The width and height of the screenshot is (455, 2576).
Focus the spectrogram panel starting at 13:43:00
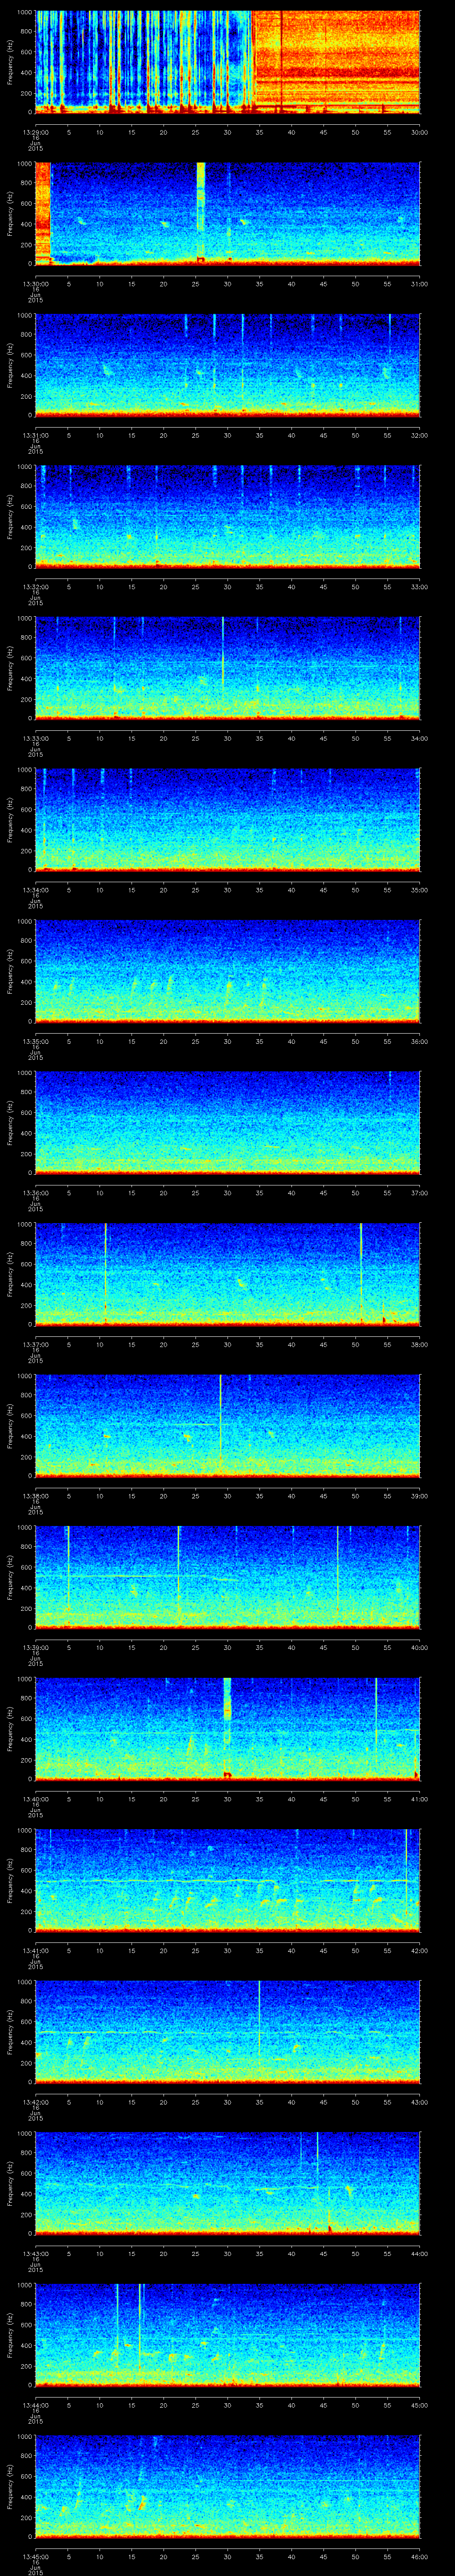[228, 2183]
